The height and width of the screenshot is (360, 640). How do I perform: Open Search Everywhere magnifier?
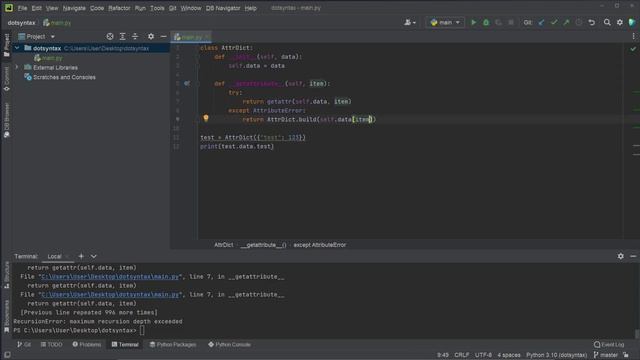[x=607, y=22]
